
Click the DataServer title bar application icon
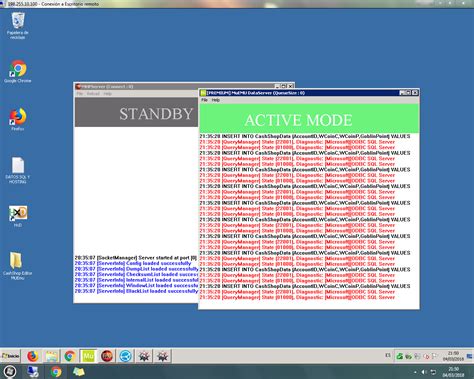[203, 93]
